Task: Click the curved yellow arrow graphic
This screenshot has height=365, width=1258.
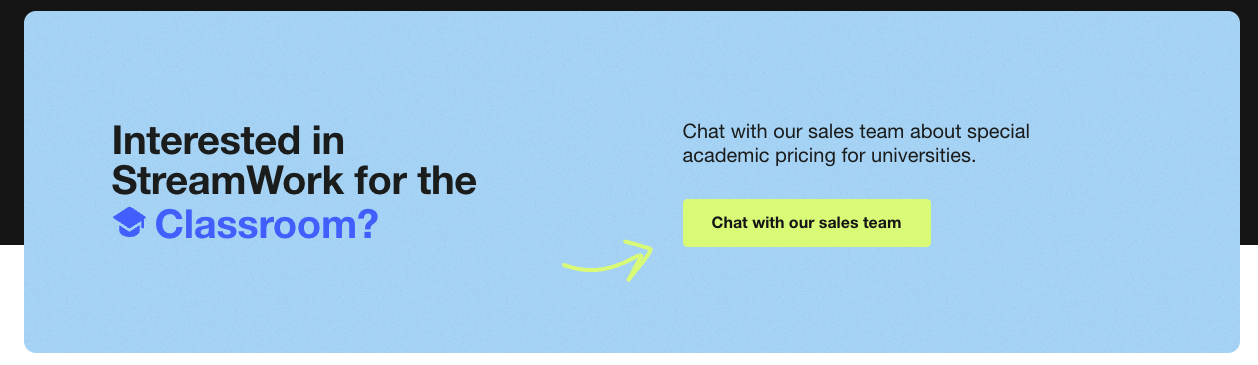Action: (x=607, y=260)
